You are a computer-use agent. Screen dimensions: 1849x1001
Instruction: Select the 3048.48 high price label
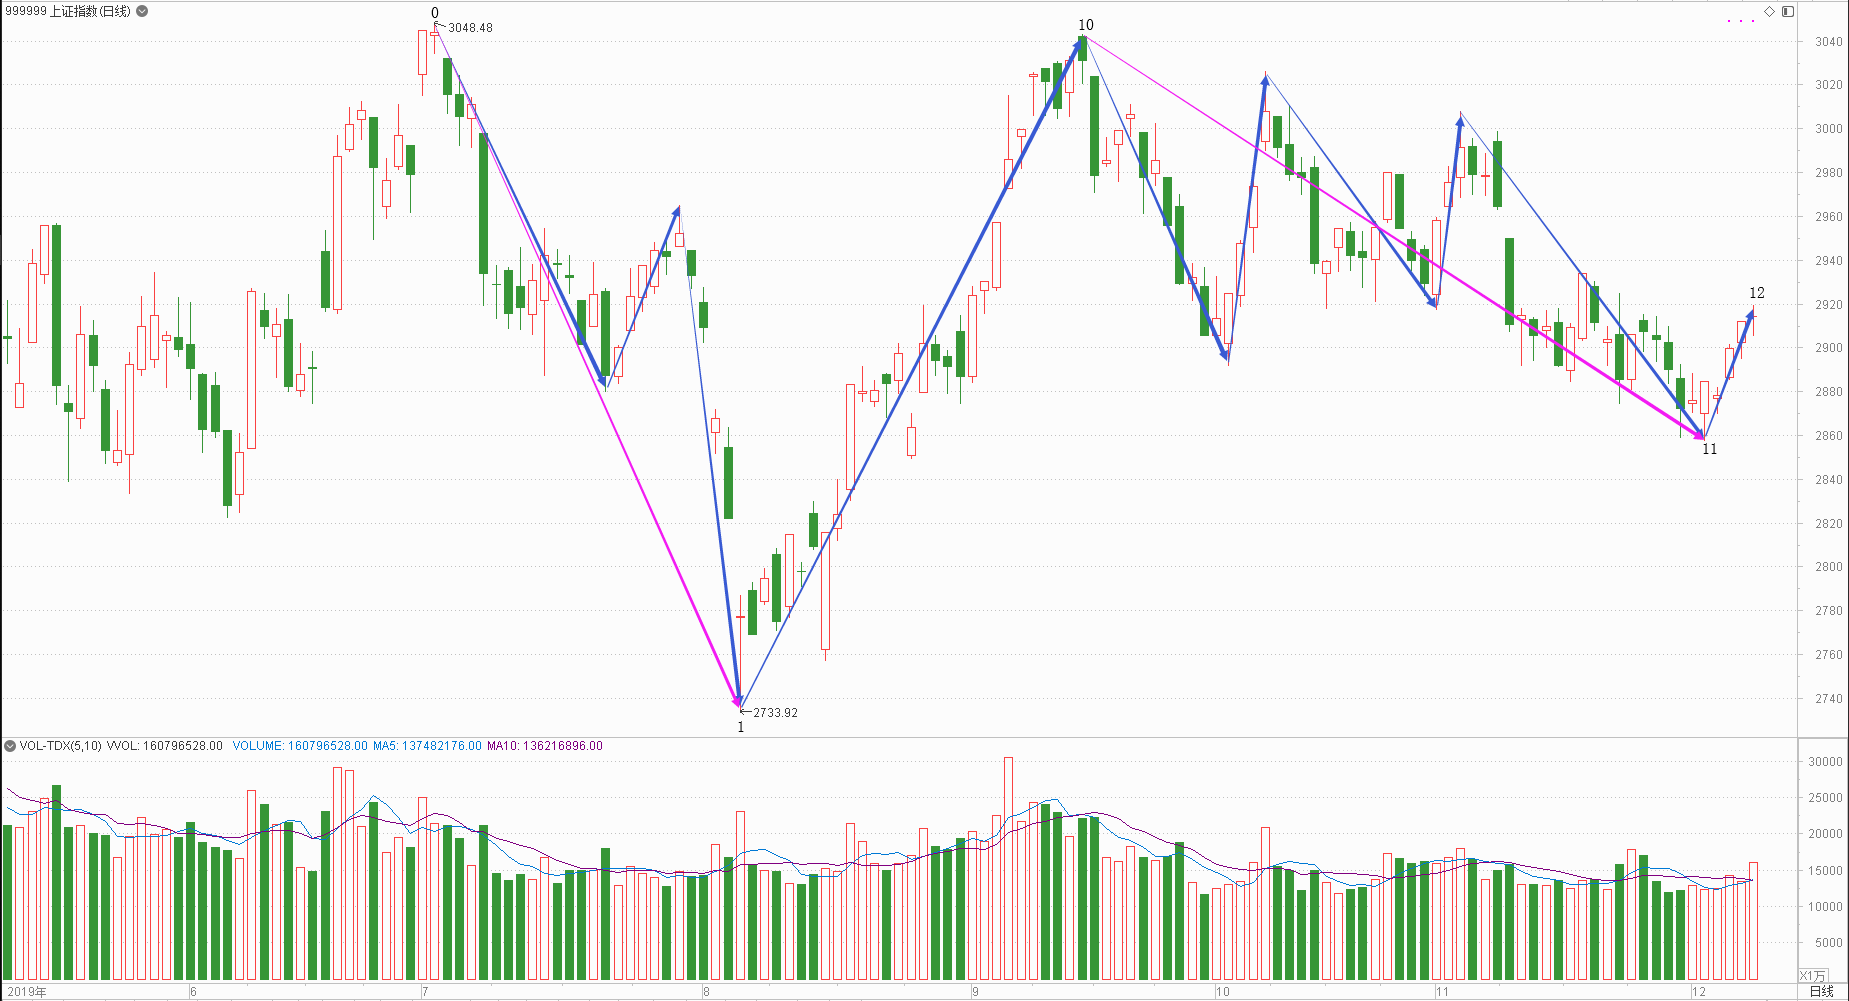coord(470,28)
